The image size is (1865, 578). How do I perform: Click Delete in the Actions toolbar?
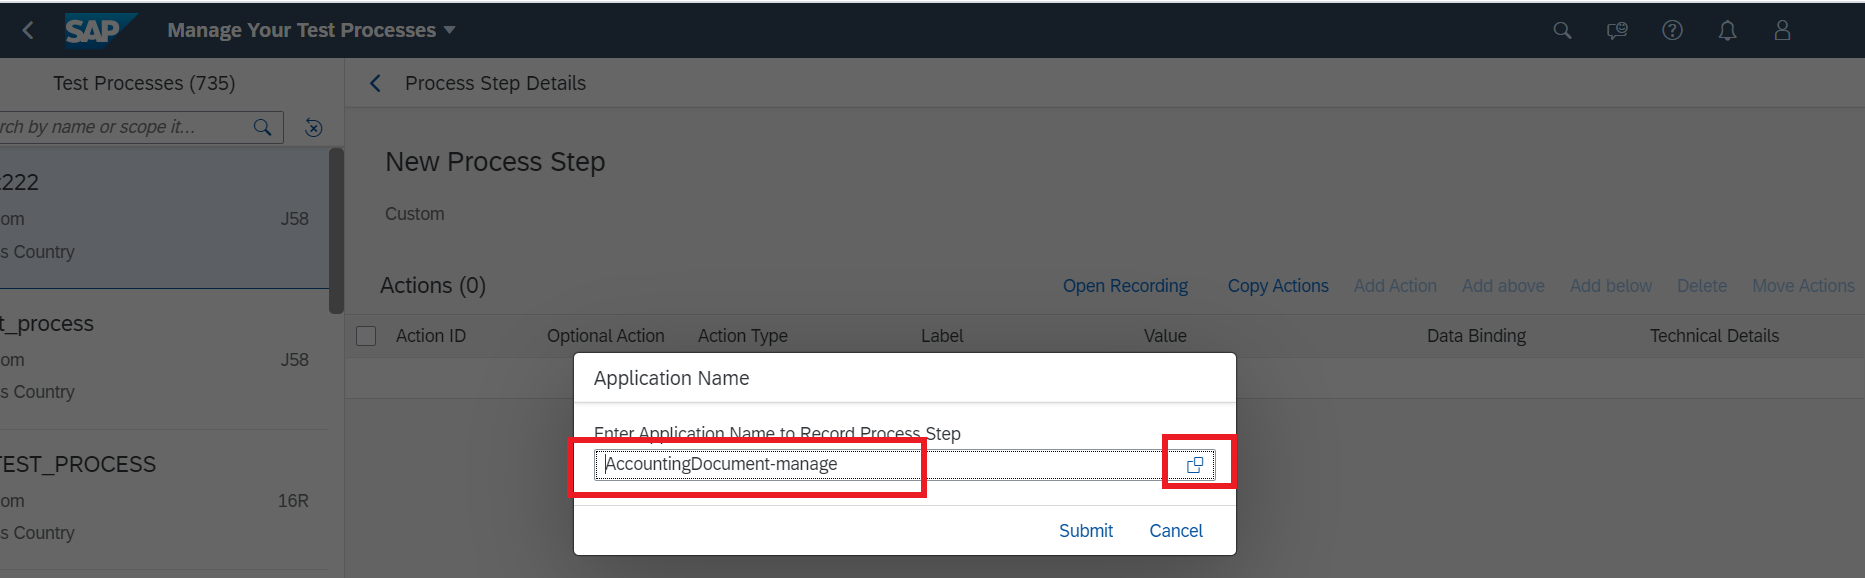click(1702, 286)
